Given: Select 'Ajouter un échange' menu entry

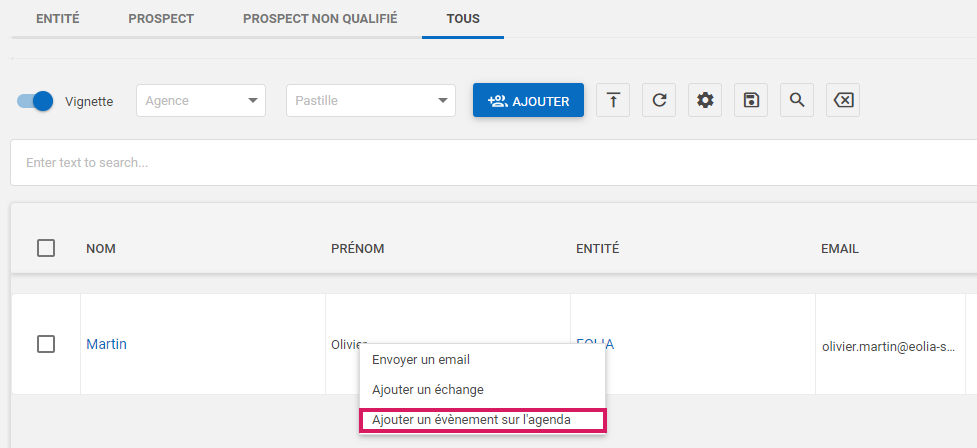Looking at the screenshot, I should pos(427,390).
